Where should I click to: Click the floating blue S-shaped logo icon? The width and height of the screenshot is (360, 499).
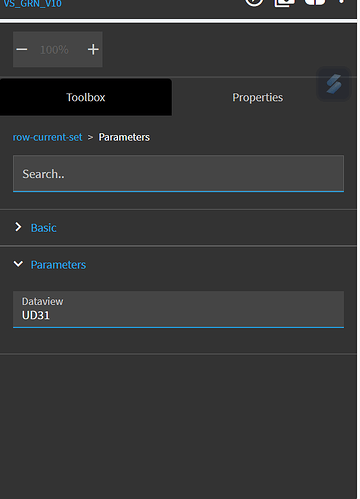pyautogui.click(x=334, y=84)
